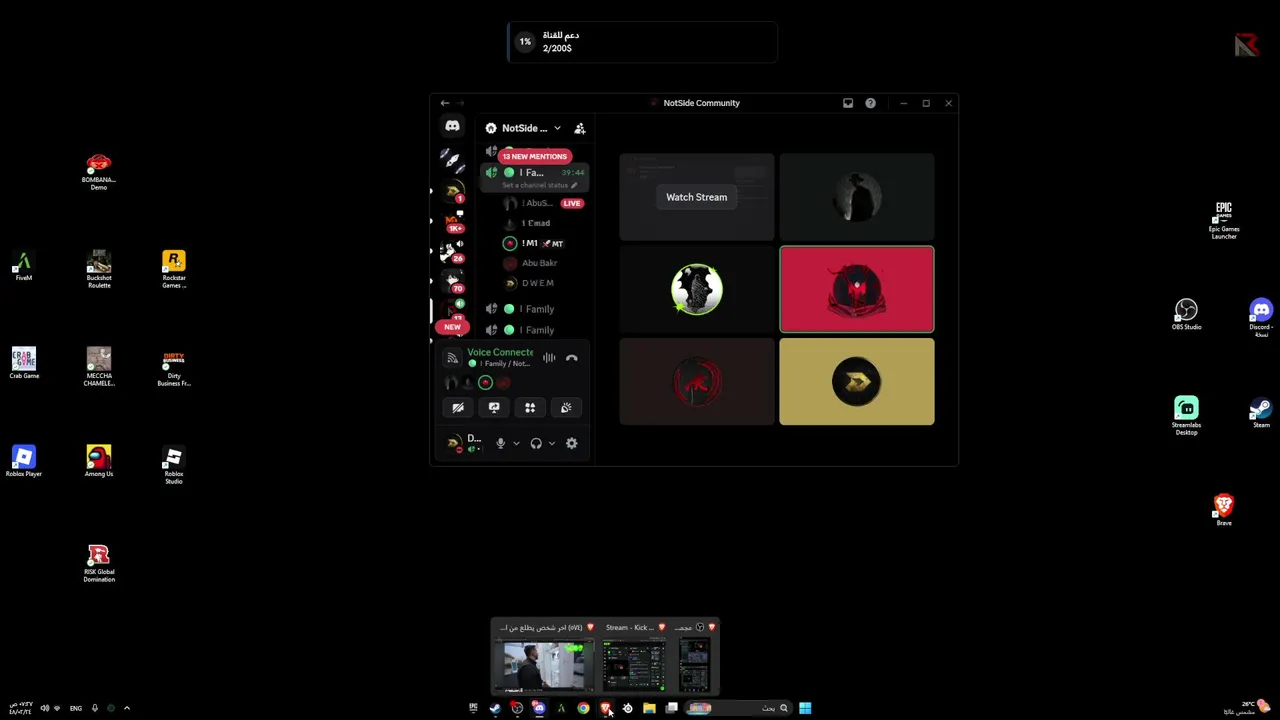The height and width of the screenshot is (720, 1280).
Task: Select AbuS user with LIVE badge
Action: tap(543, 203)
